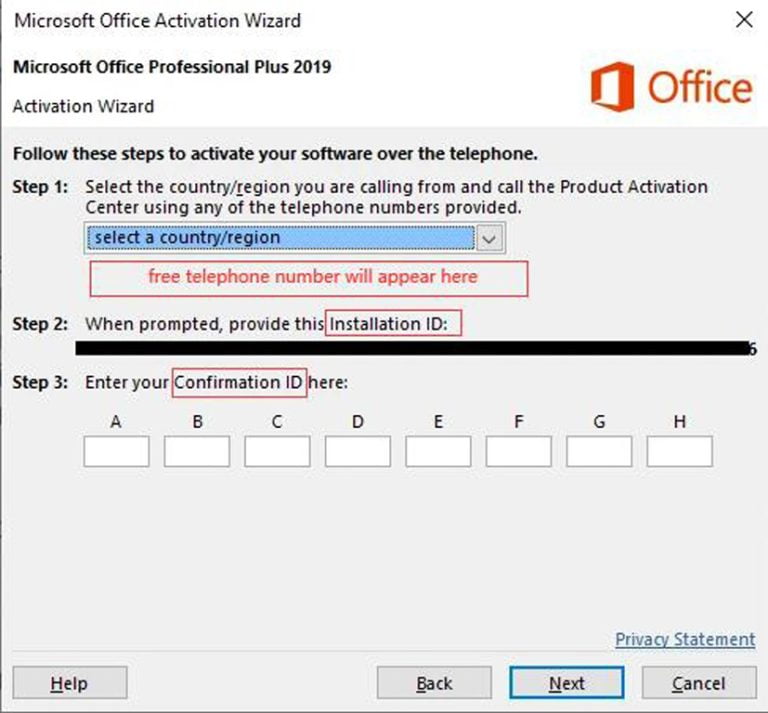
Task: Click the Office logo icon
Action: point(612,87)
